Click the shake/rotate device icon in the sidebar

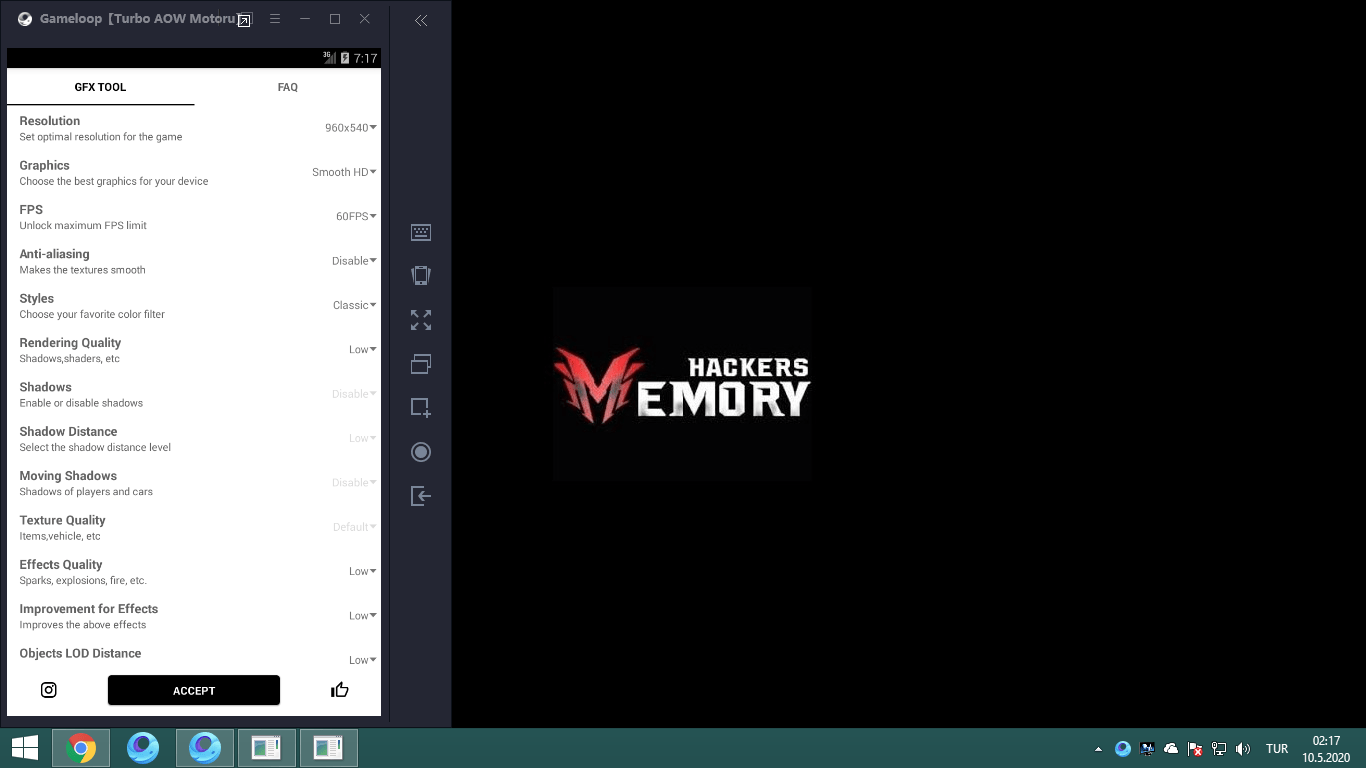coord(421,276)
